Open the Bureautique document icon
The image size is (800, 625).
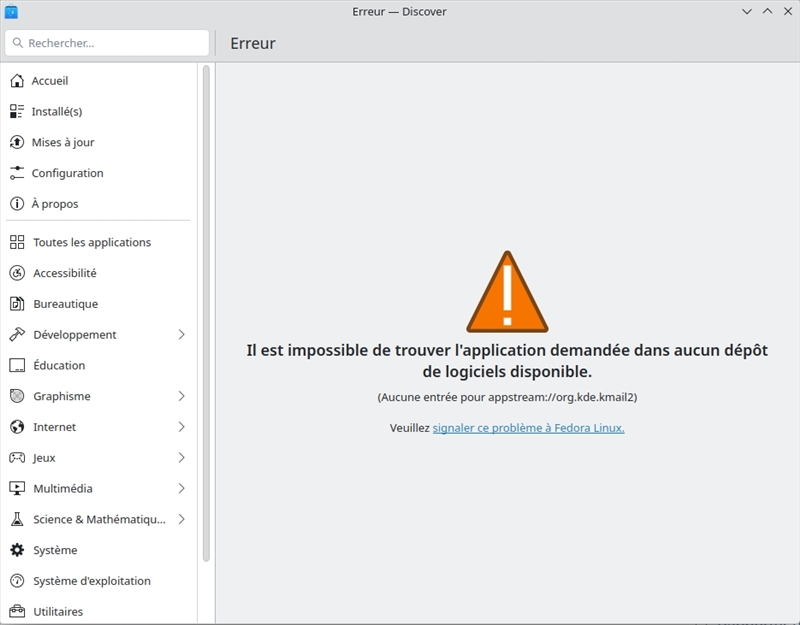tap(17, 304)
